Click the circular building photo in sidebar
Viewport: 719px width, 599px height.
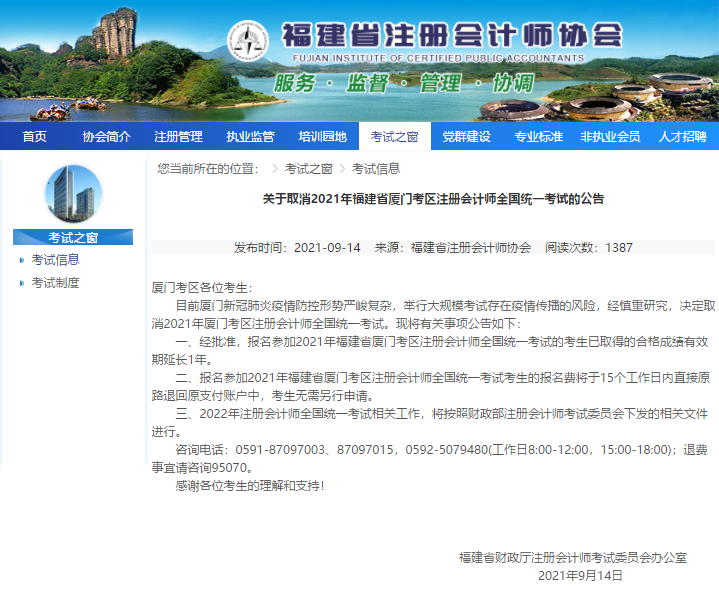[x=73, y=194]
